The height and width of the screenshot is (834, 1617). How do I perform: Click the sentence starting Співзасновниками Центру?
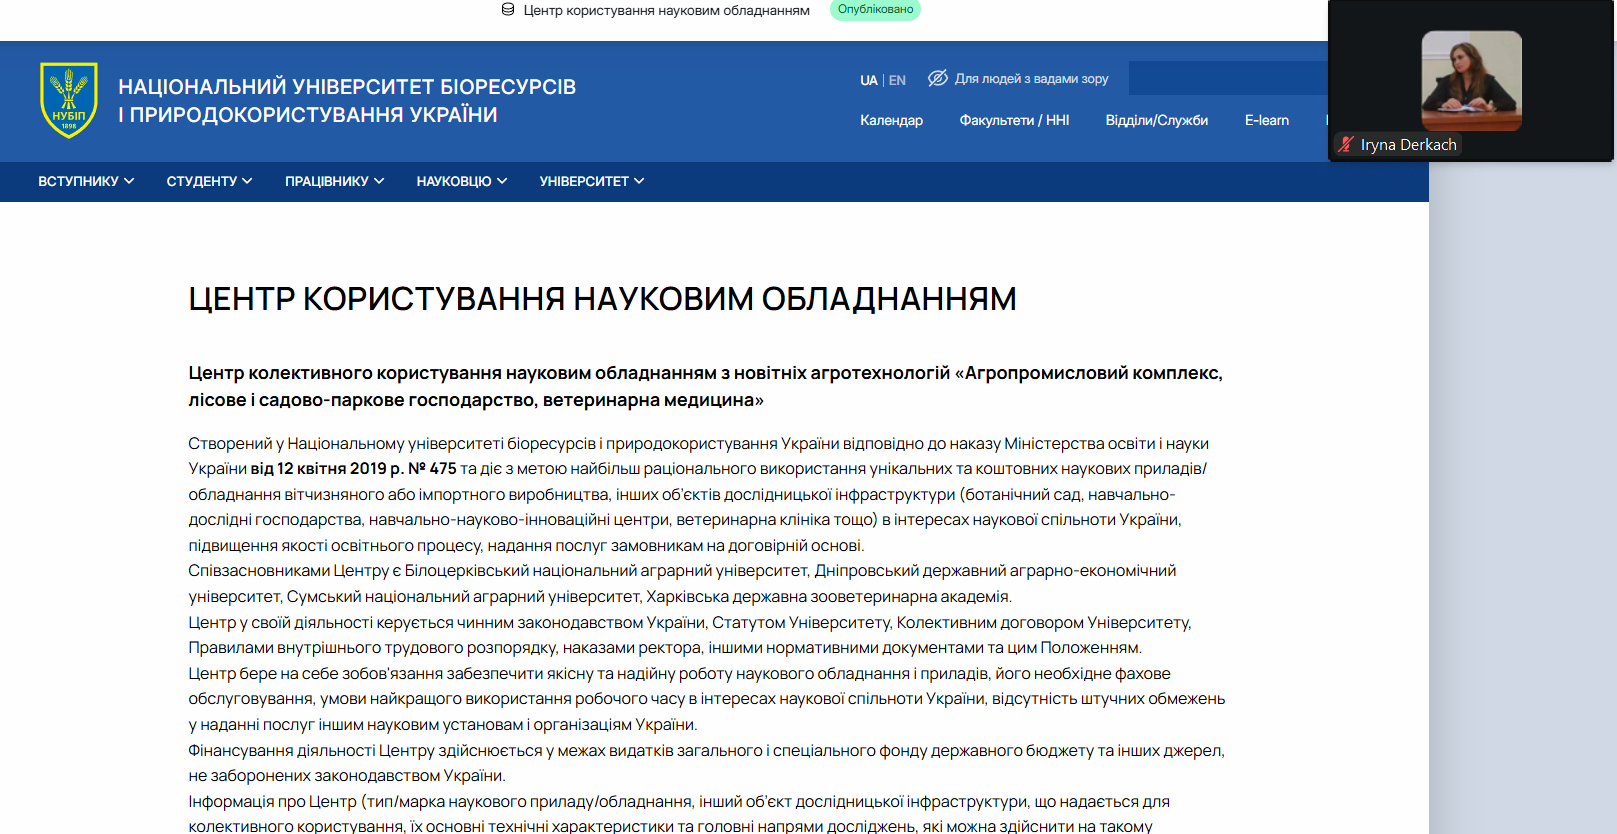tap(682, 584)
